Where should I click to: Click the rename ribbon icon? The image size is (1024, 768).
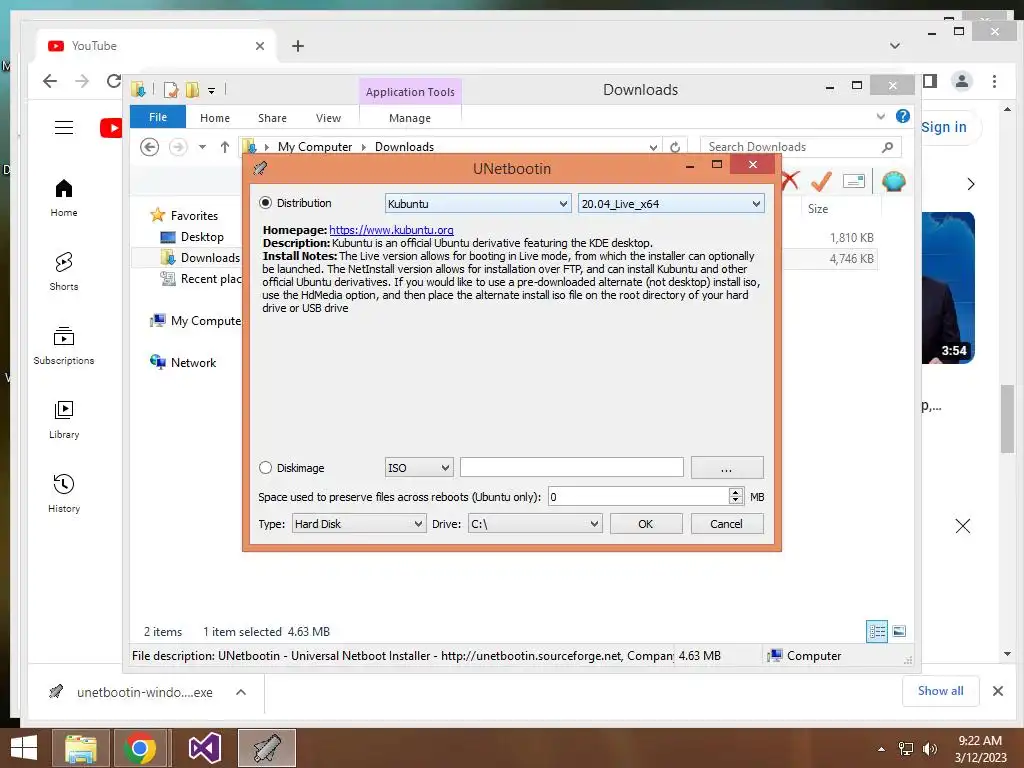pos(854,181)
